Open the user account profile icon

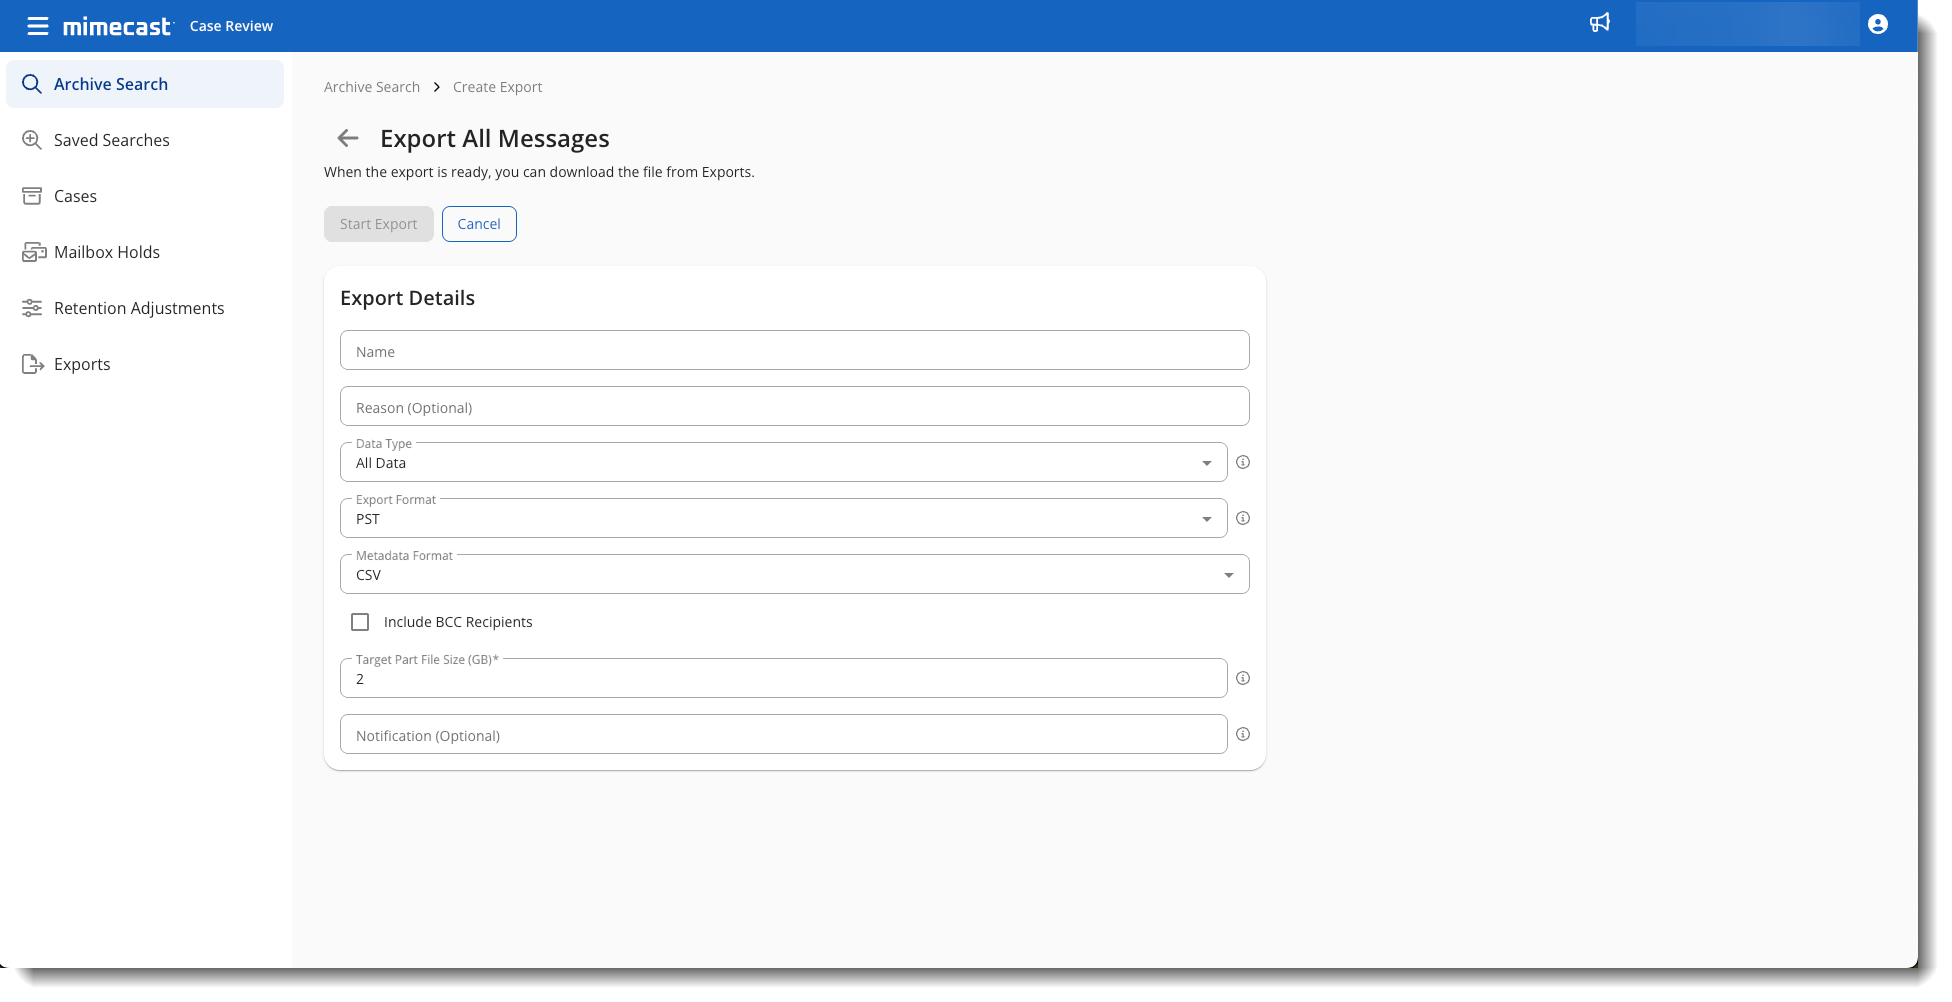pyautogui.click(x=1877, y=24)
